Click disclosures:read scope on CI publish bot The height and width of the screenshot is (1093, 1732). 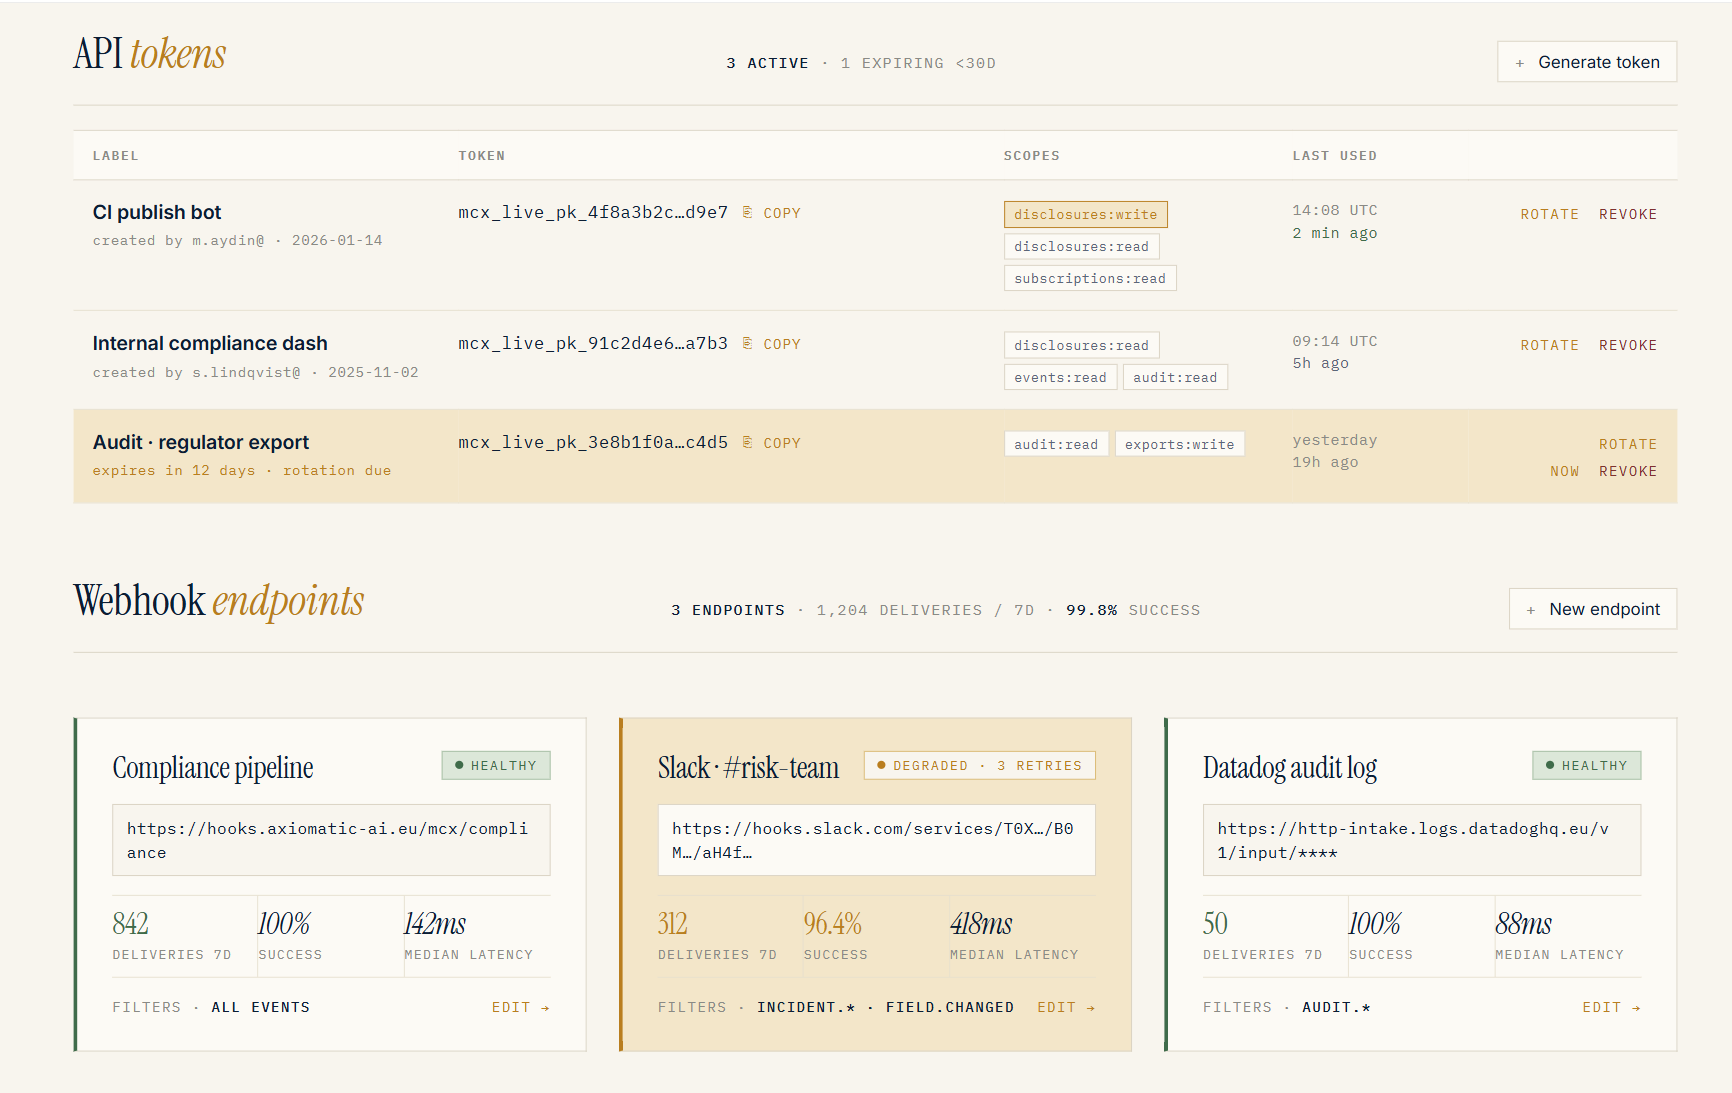point(1081,246)
